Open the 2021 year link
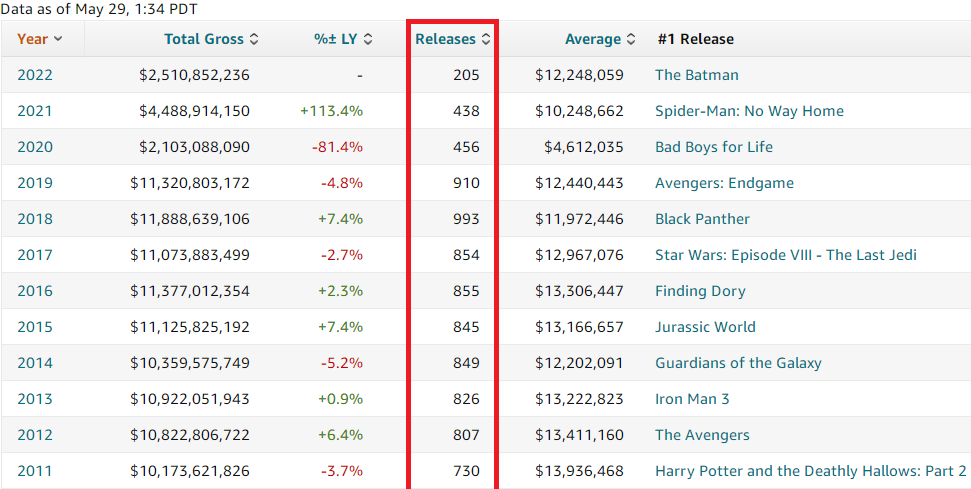The height and width of the screenshot is (489, 971). pos(35,111)
